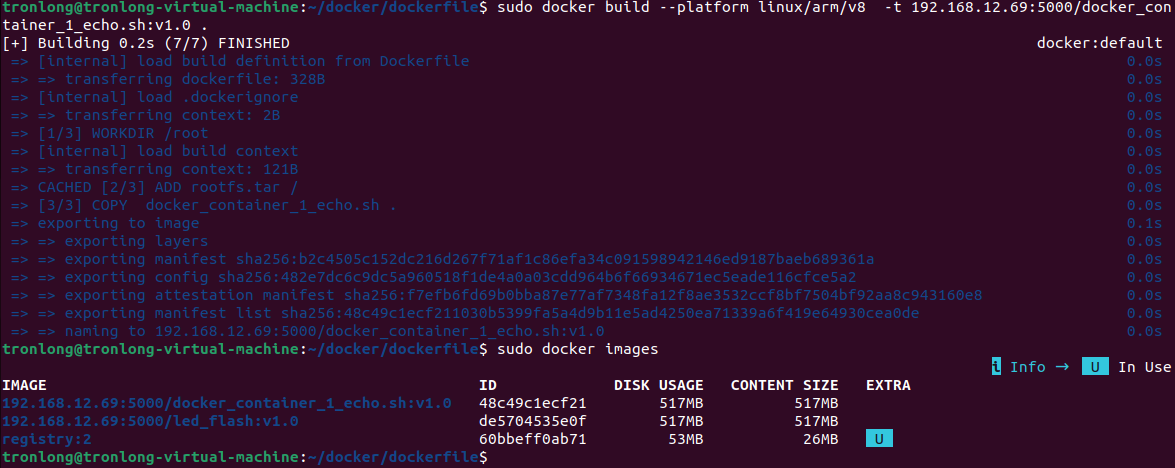
Task: Click the 192.168.12.69:5000/docker_container_1_echo.sh:v1.0 image name
Action: point(226,403)
